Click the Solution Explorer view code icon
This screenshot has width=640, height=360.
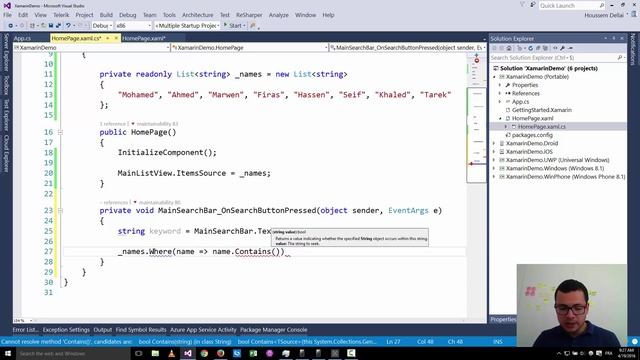coord(555,48)
